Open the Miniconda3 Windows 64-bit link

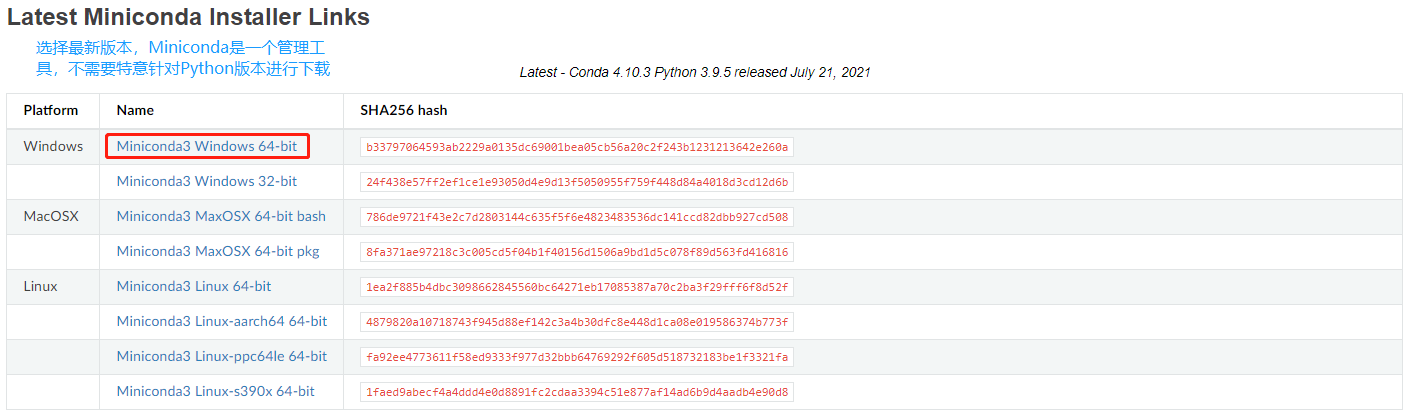(x=206, y=146)
